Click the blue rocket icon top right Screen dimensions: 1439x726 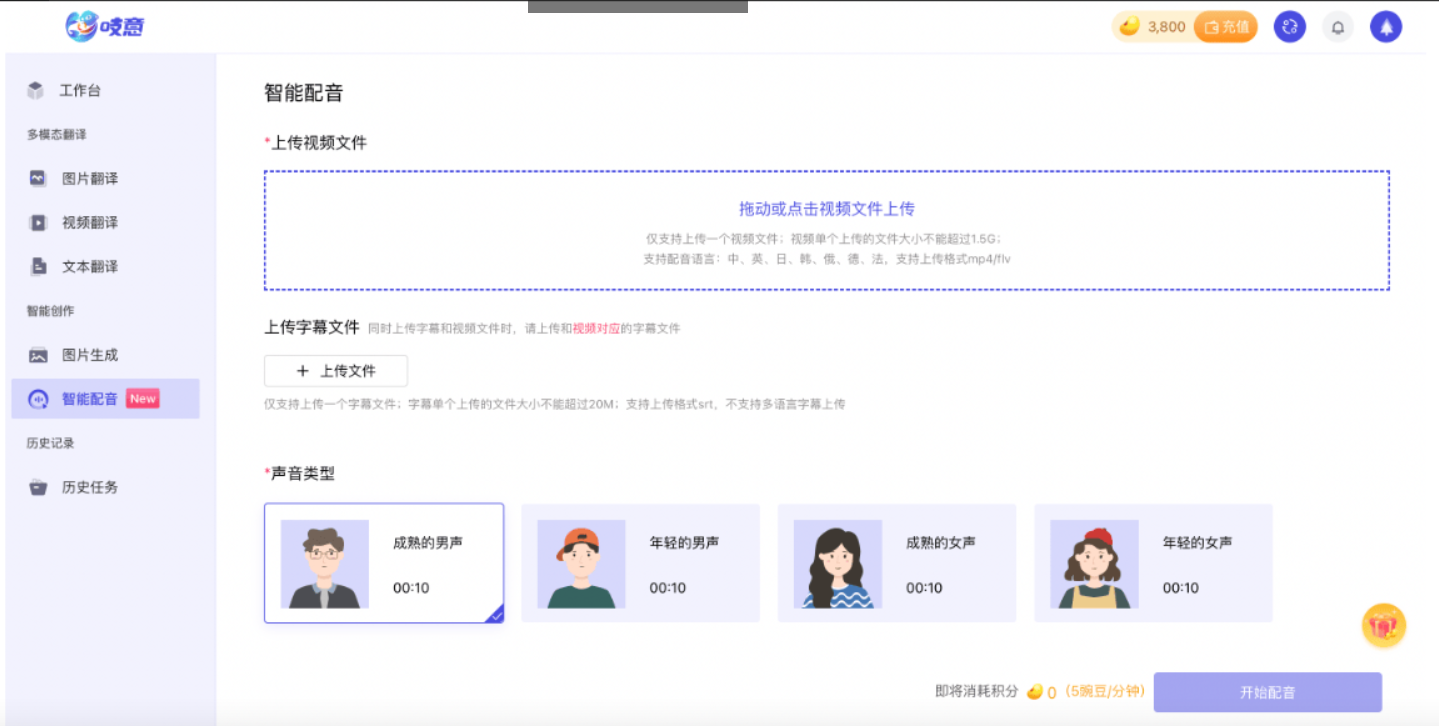[x=1385, y=27]
